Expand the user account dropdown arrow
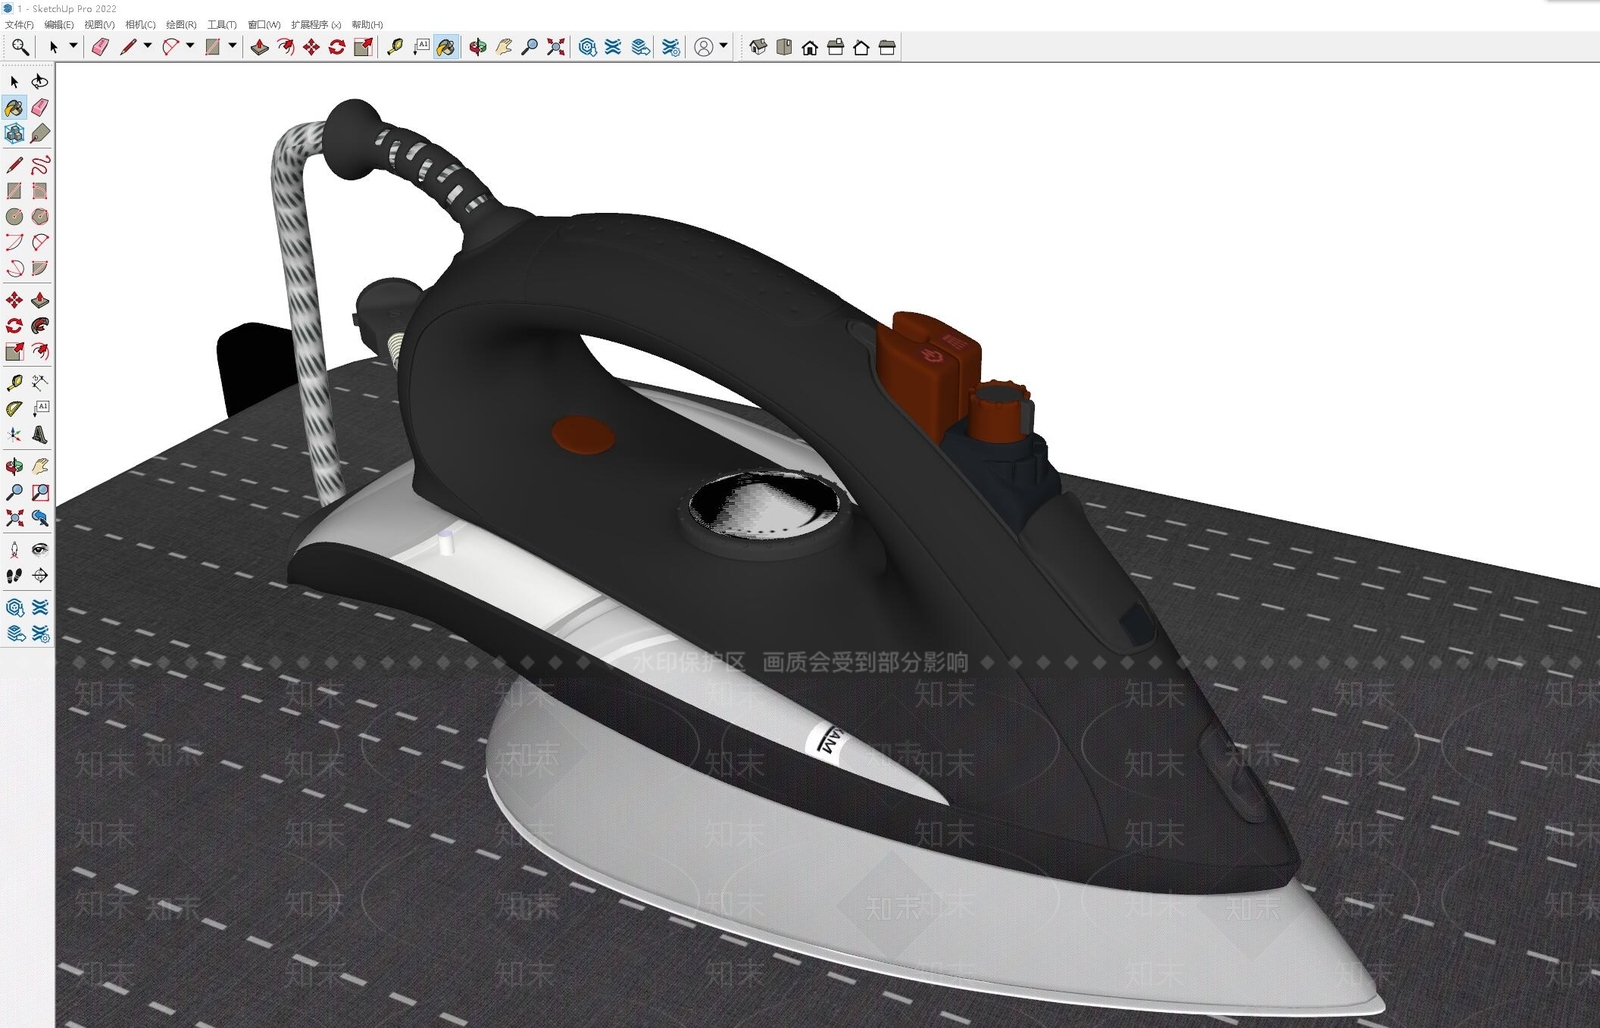 click(x=723, y=46)
